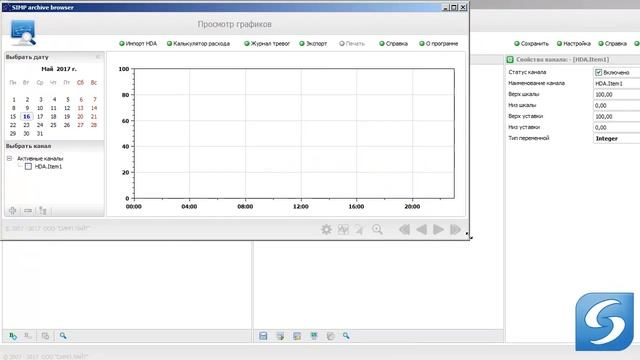Click the Низ шкалы value field
Screen dimensions: 640x360
[616, 105]
